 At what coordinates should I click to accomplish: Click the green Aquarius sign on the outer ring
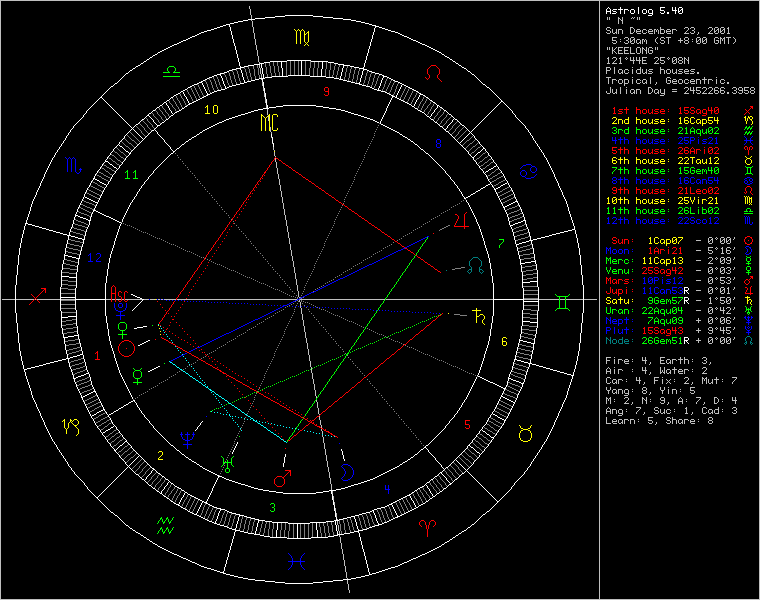pyautogui.click(x=167, y=523)
